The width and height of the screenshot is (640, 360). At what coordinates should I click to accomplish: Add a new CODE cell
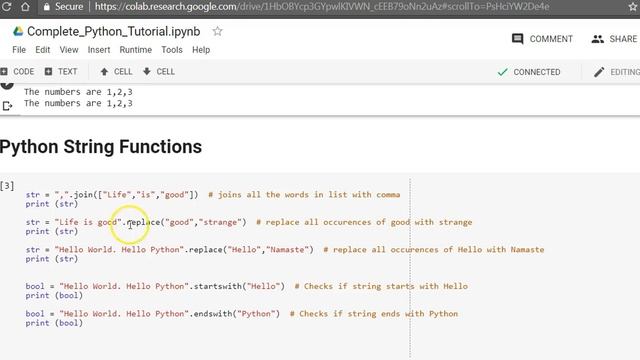[17, 71]
